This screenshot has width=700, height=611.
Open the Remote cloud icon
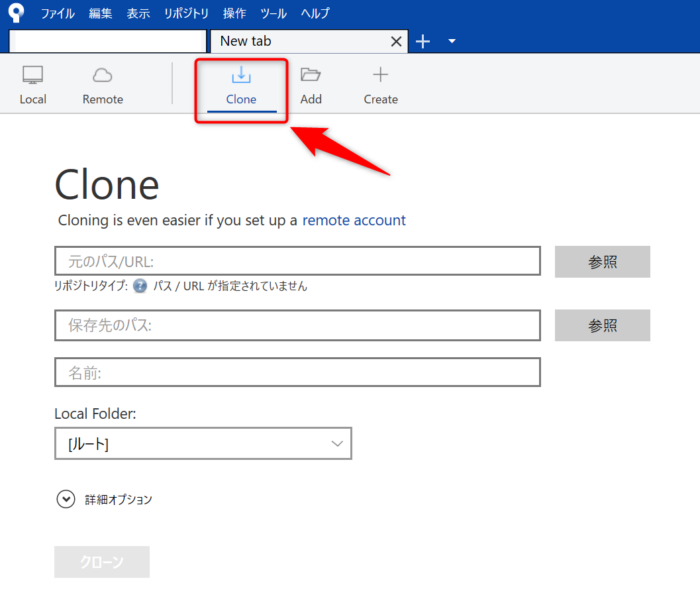pyautogui.click(x=102, y=76)
